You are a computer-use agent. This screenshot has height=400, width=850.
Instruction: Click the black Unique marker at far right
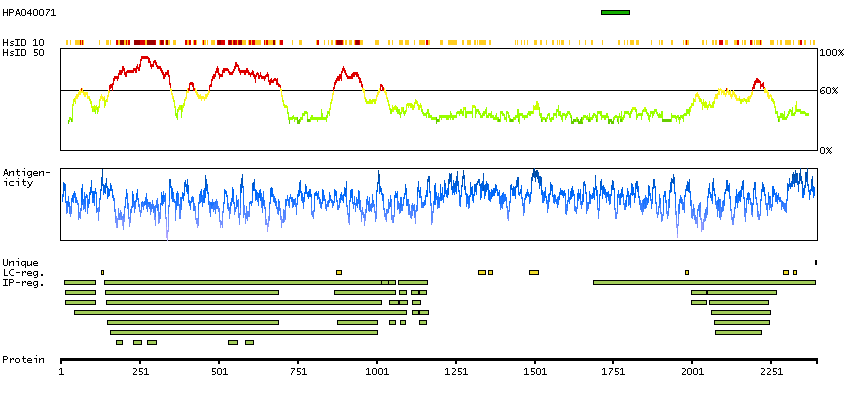click(816, 262)
